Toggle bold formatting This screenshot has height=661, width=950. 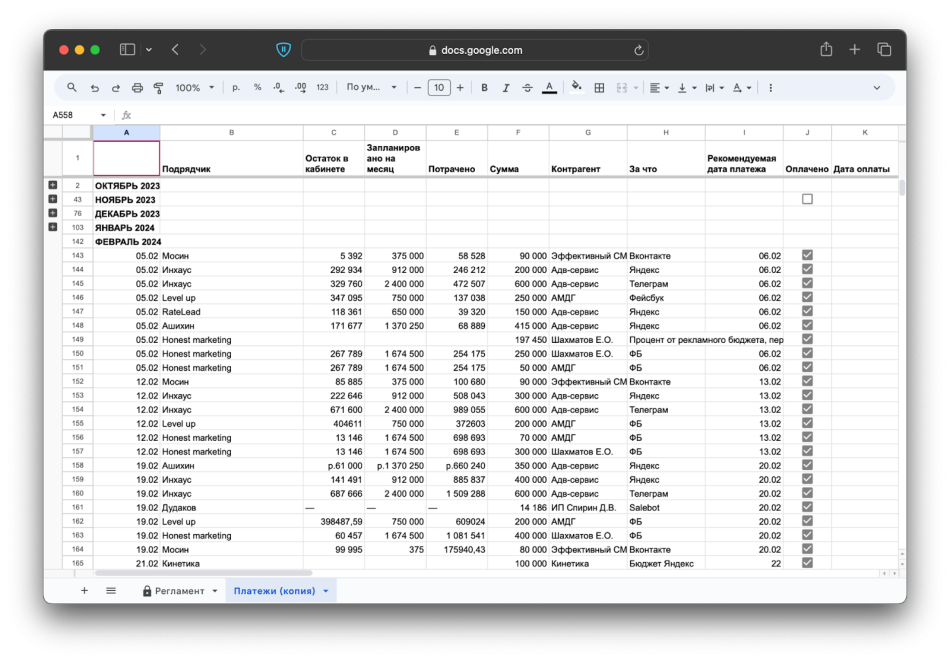(x=484, y=88)
